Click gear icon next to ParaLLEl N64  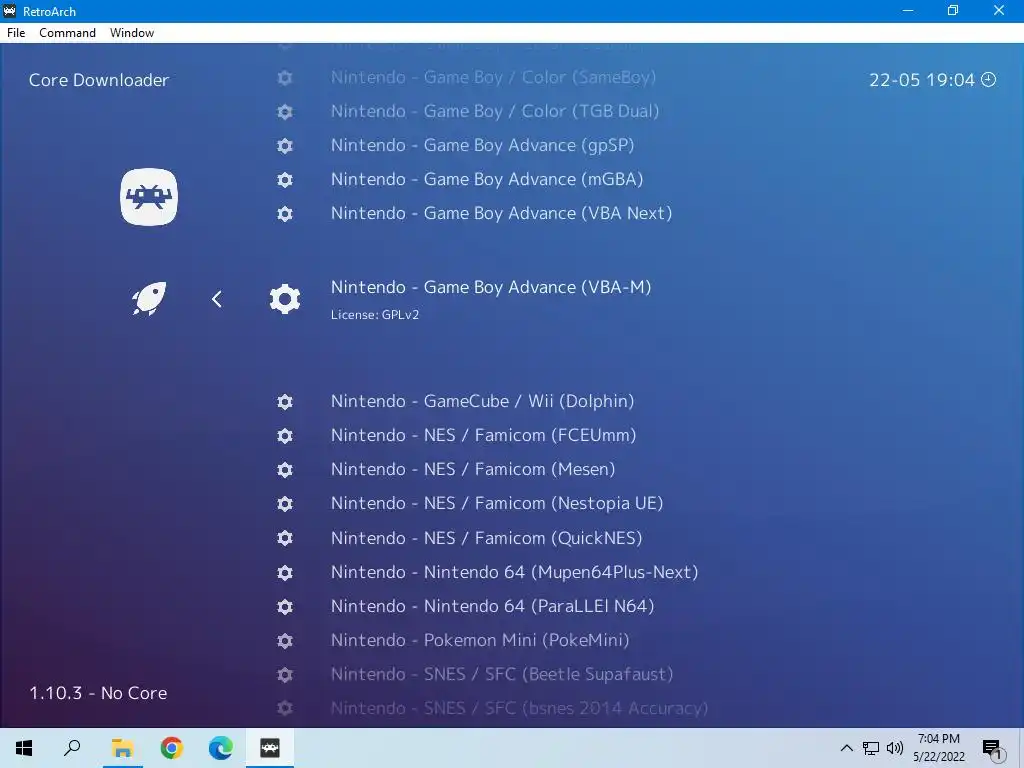[285, 607]
